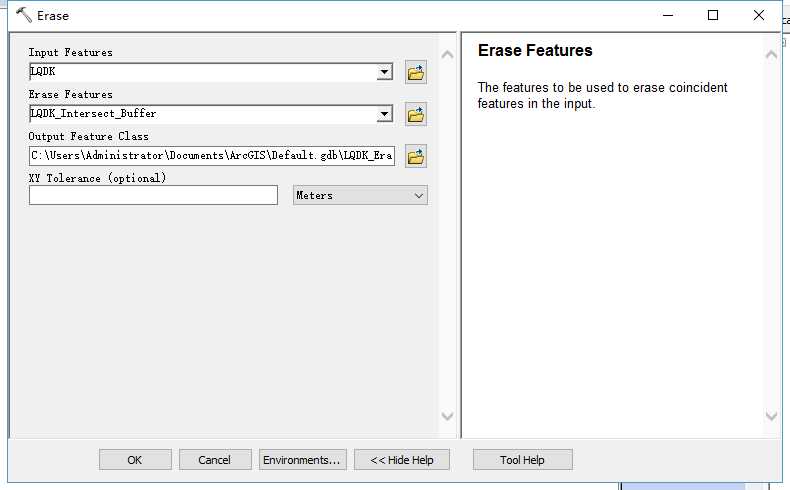Open the Input Features dropdown arrow
This screenshot has width=790, height=490.
[x=384, y=72]
